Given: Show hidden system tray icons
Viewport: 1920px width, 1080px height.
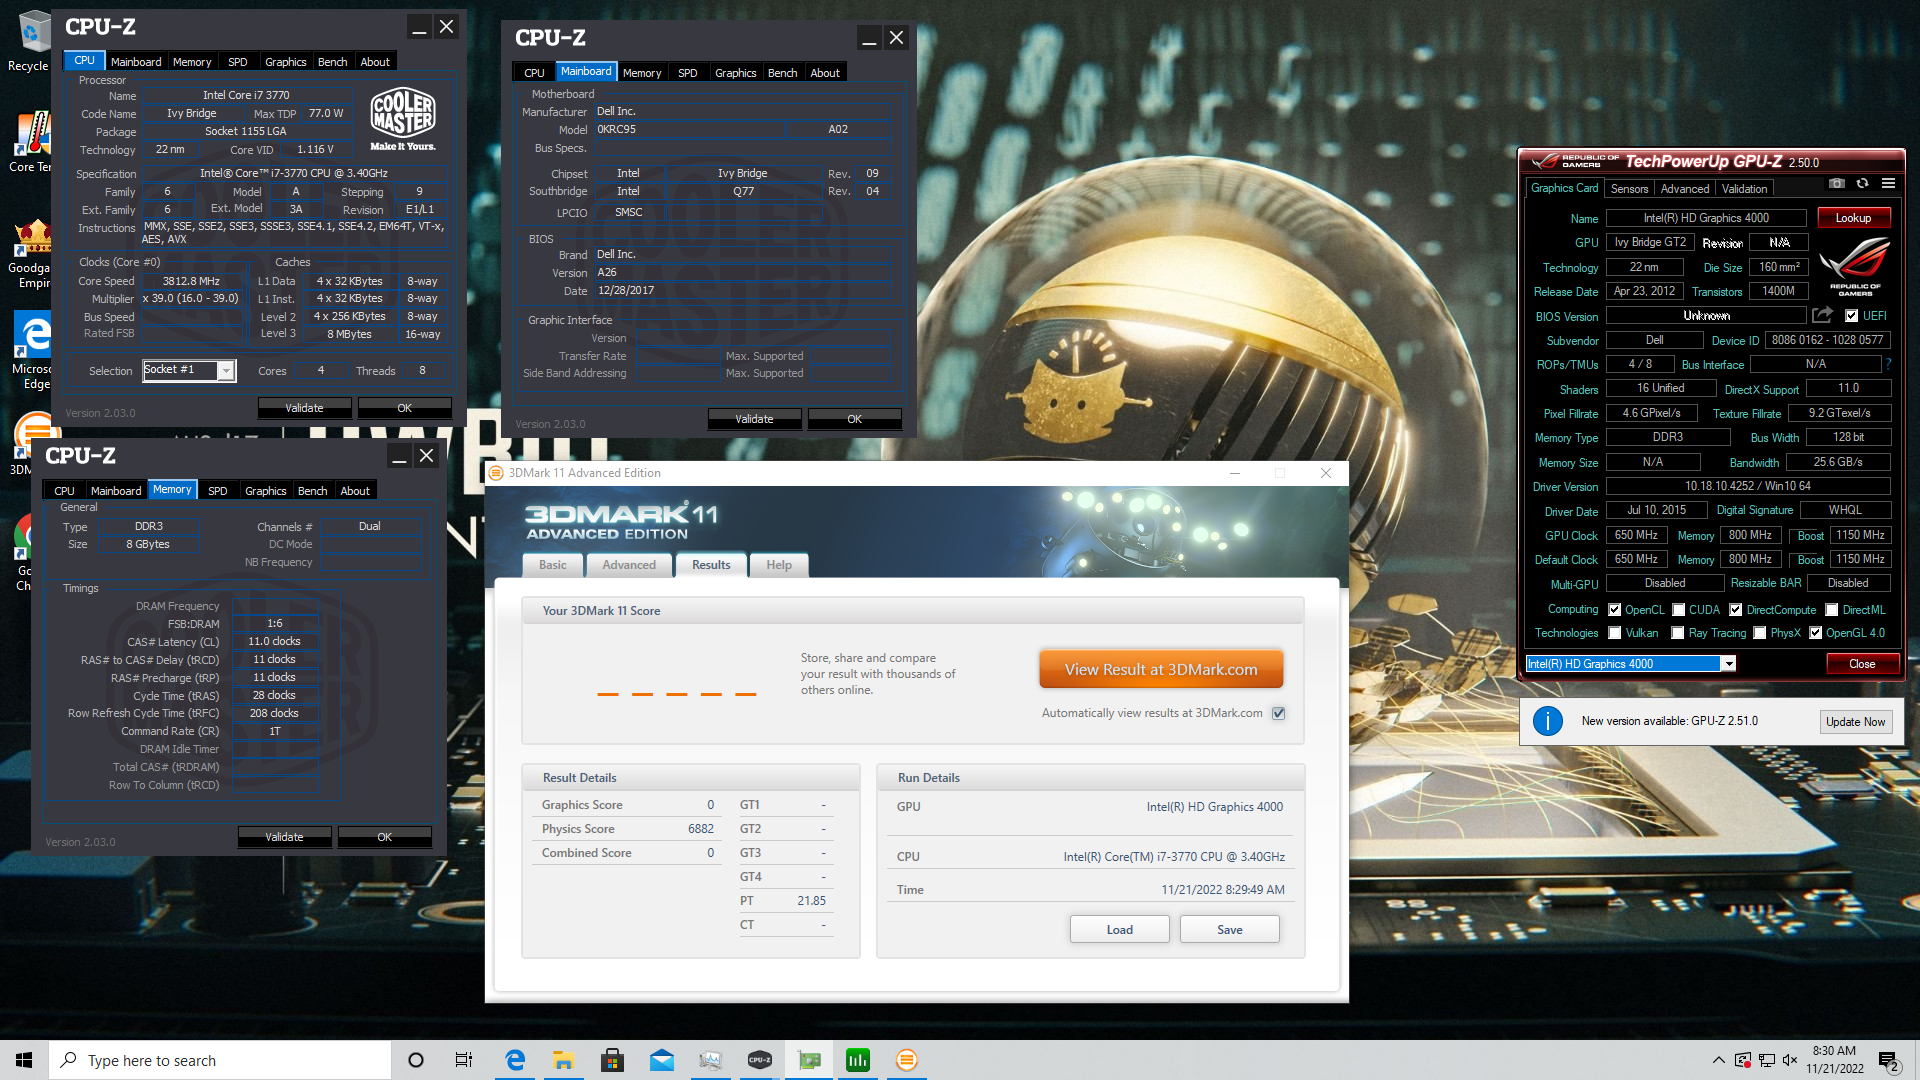Looking at the screenshot, I should tap(1718, 1060).
